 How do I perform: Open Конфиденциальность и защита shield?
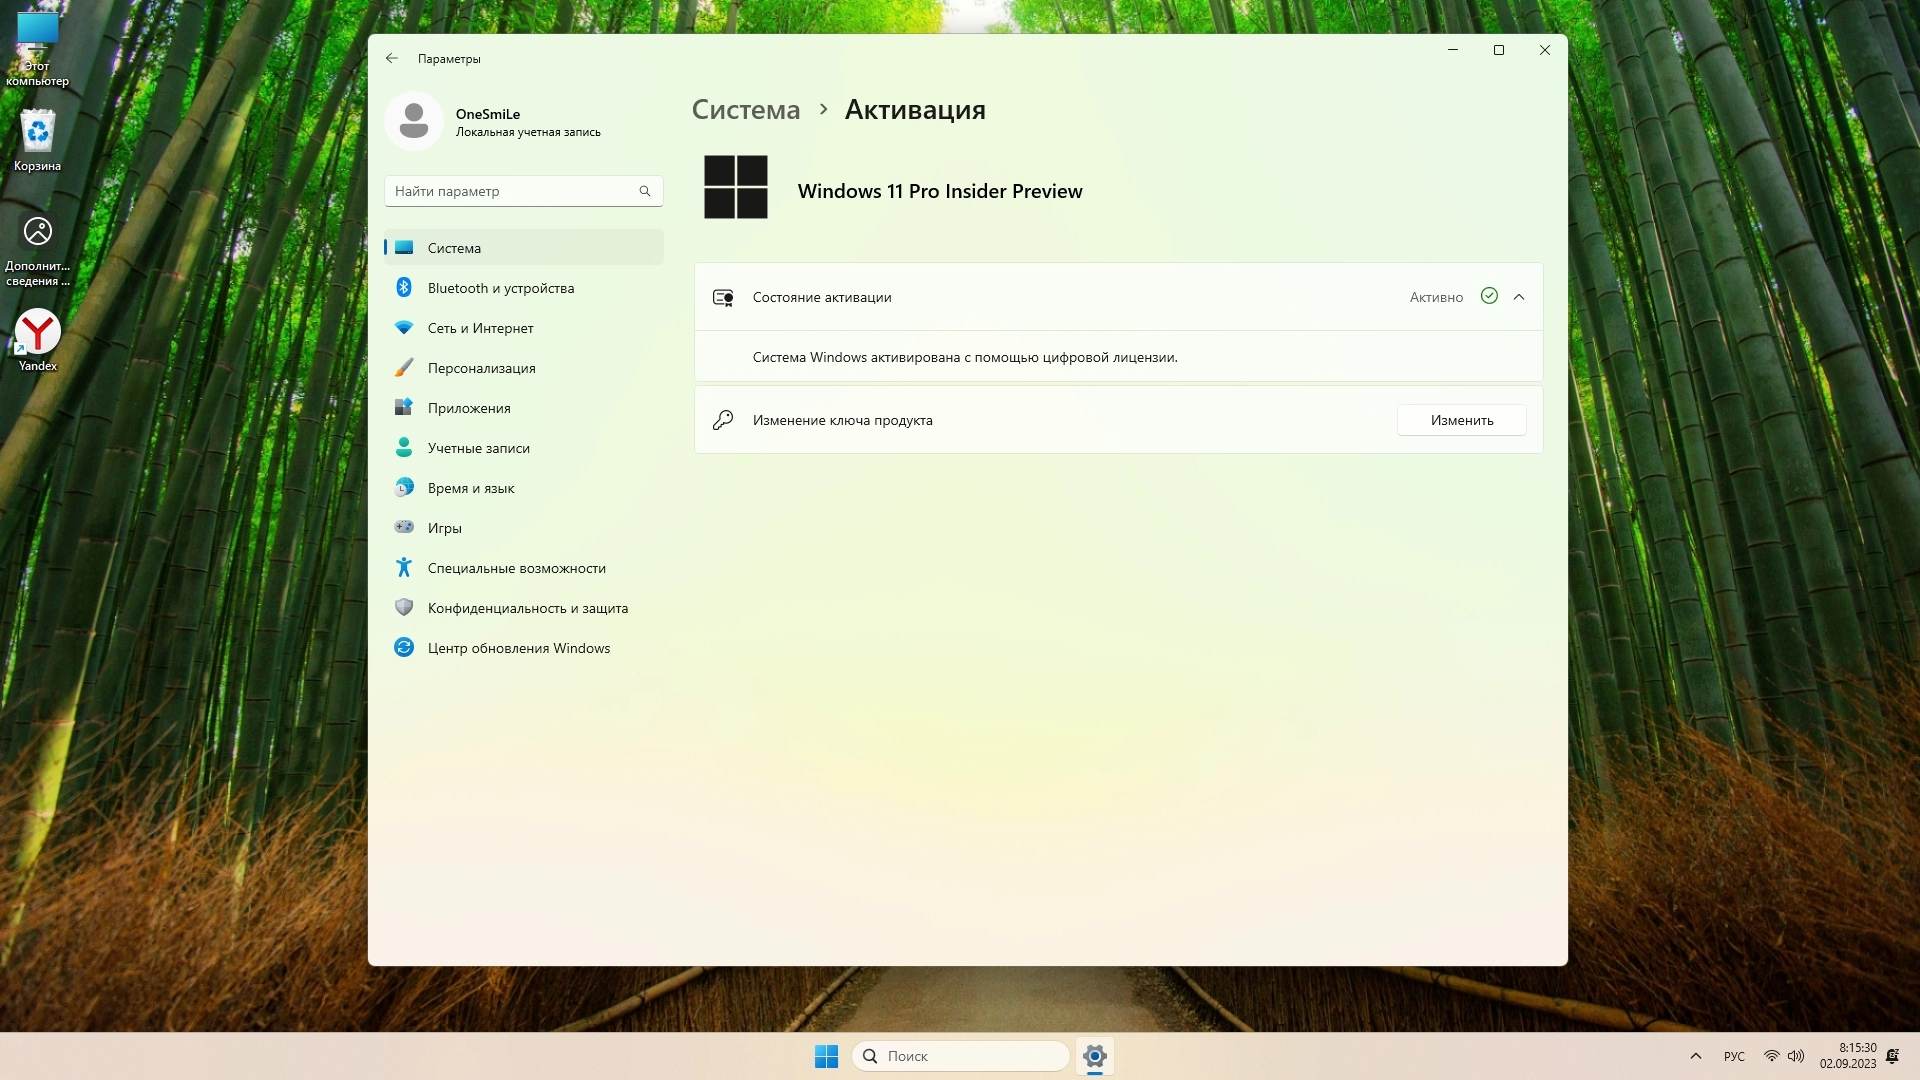pos(404,607)
